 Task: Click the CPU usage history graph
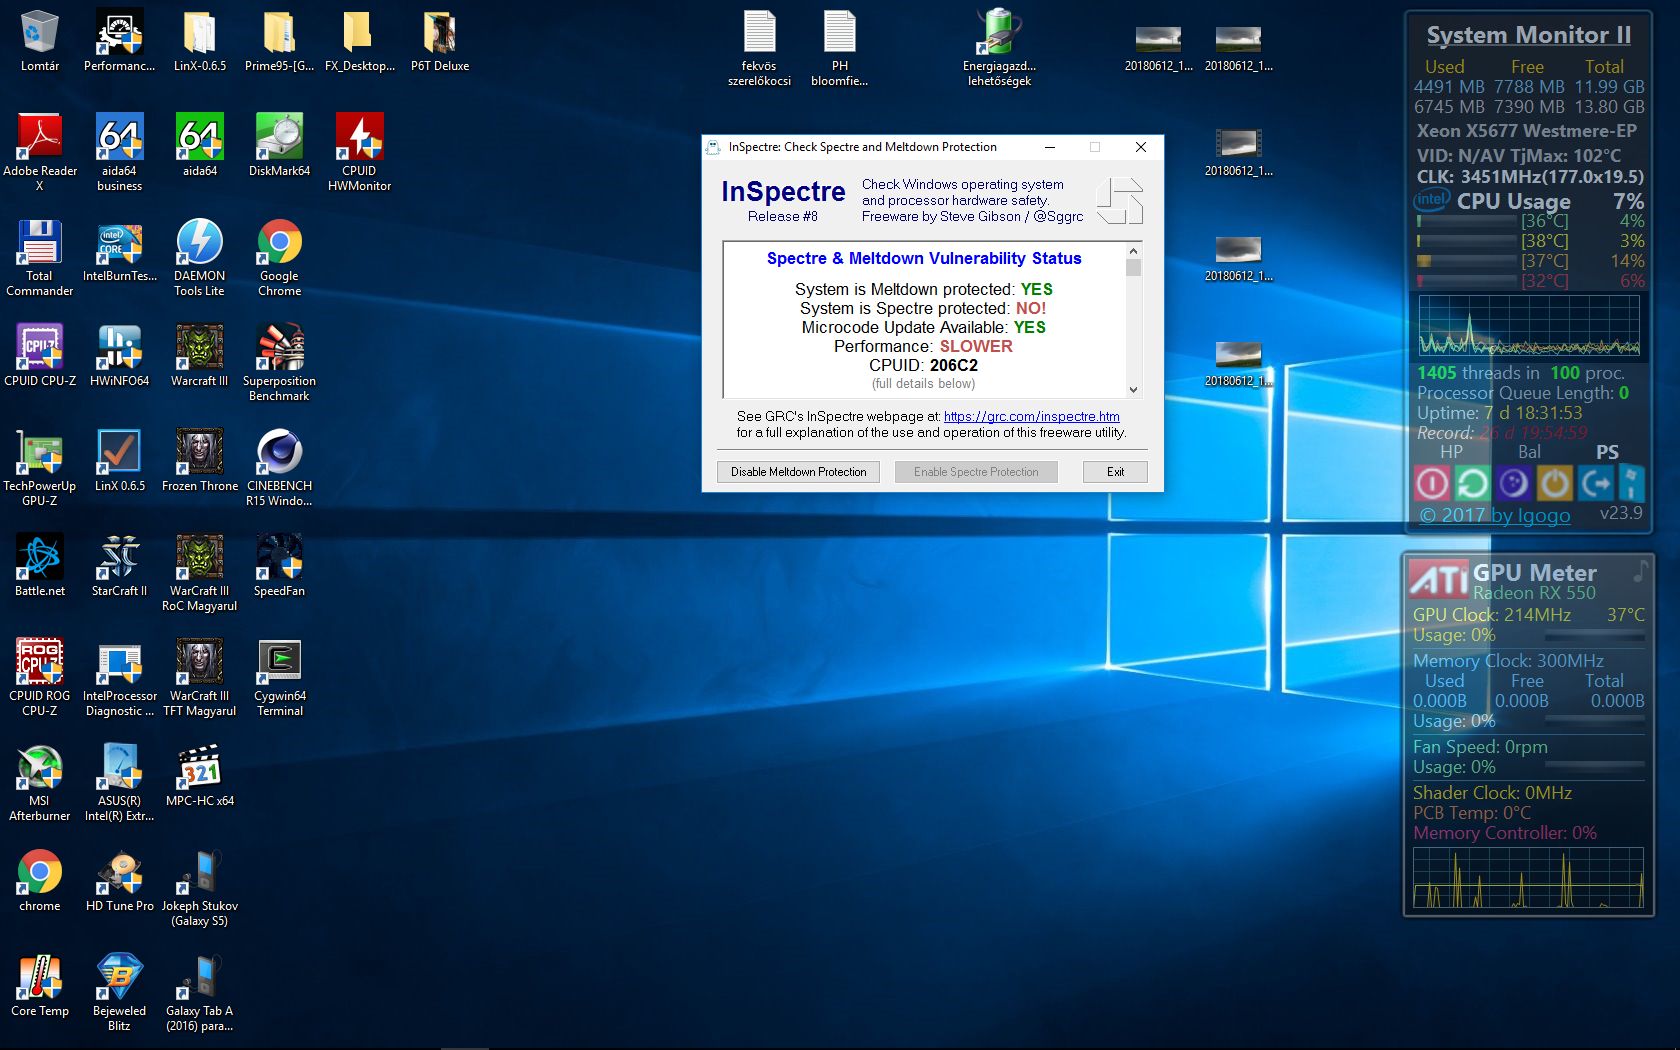(1529, 326)
